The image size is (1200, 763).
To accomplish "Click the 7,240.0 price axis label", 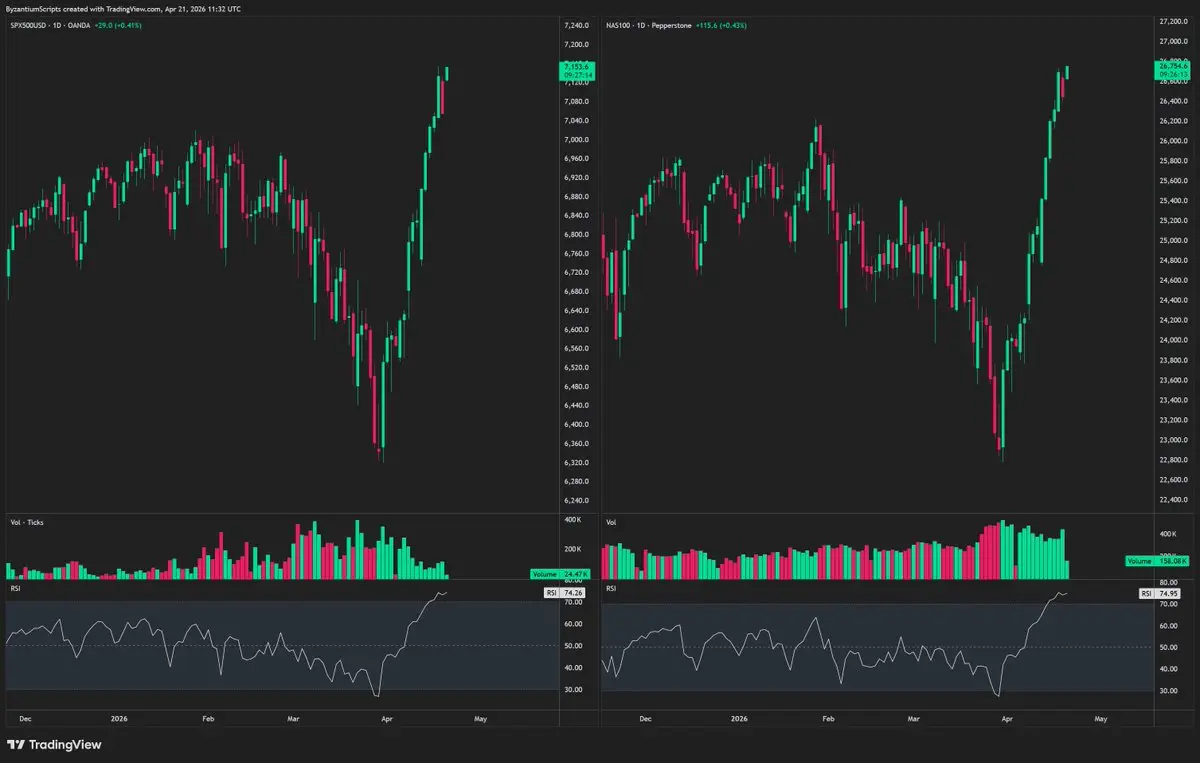I will tap(575, 25).
